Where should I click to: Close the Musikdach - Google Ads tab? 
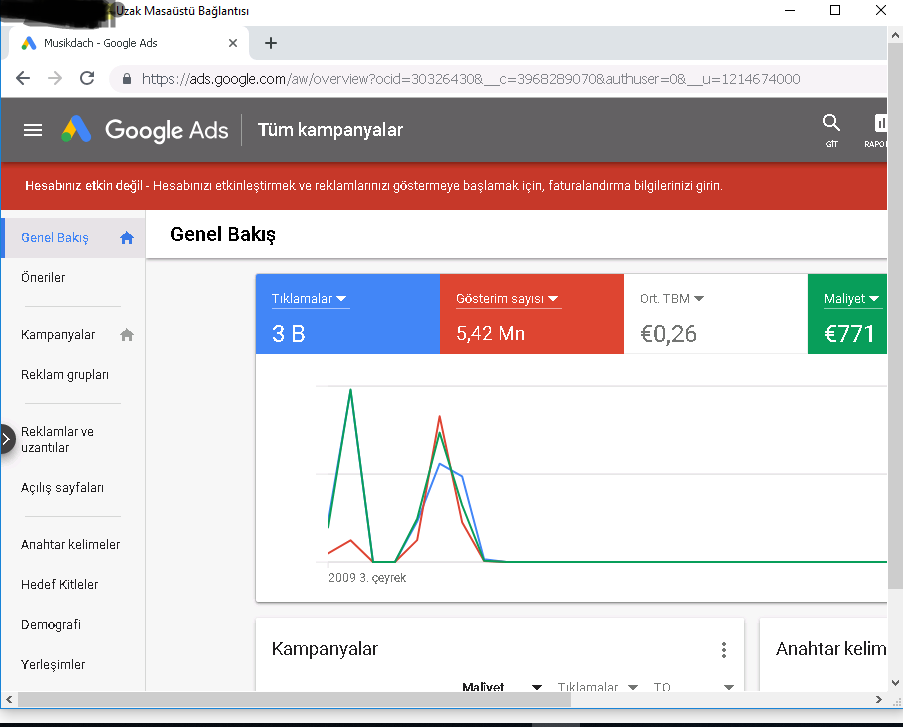pos(233,43)
